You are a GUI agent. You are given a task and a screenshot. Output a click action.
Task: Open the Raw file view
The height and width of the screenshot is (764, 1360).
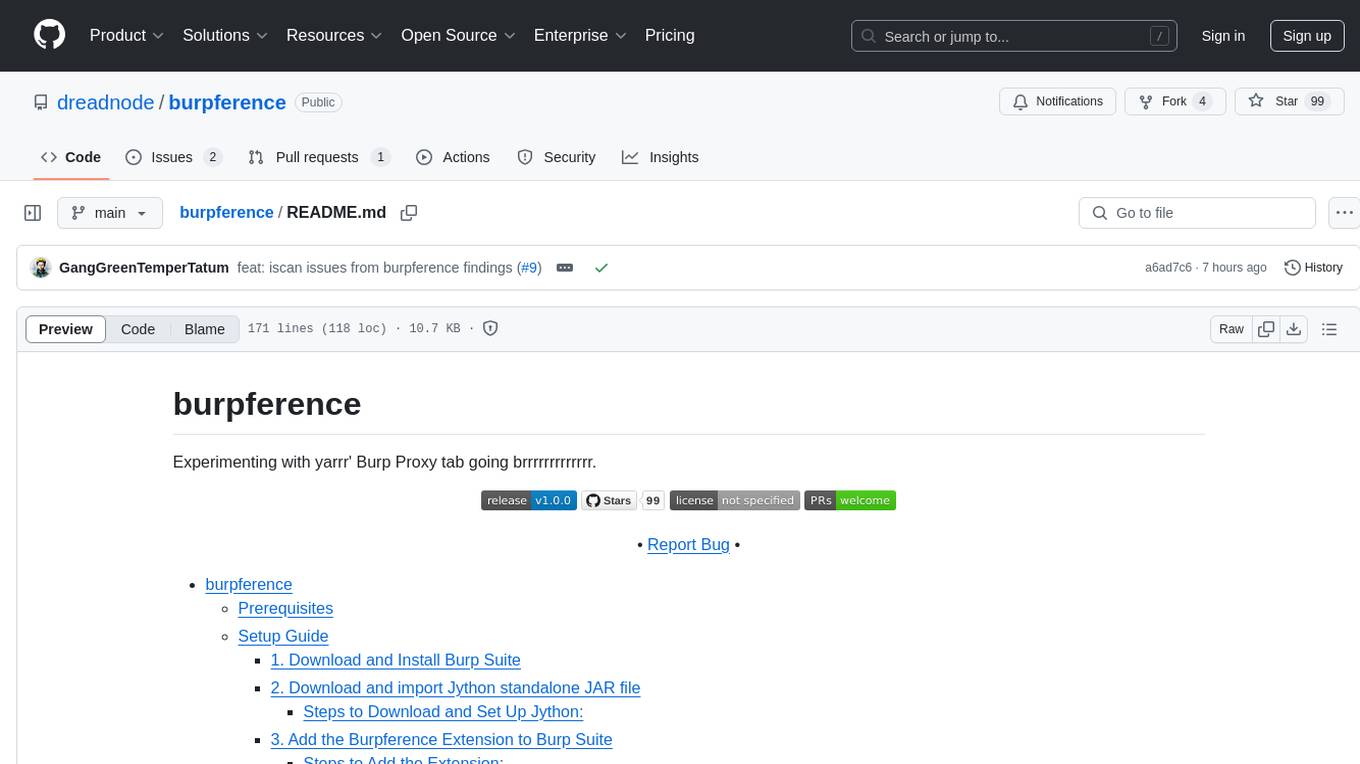(1231, 329)
